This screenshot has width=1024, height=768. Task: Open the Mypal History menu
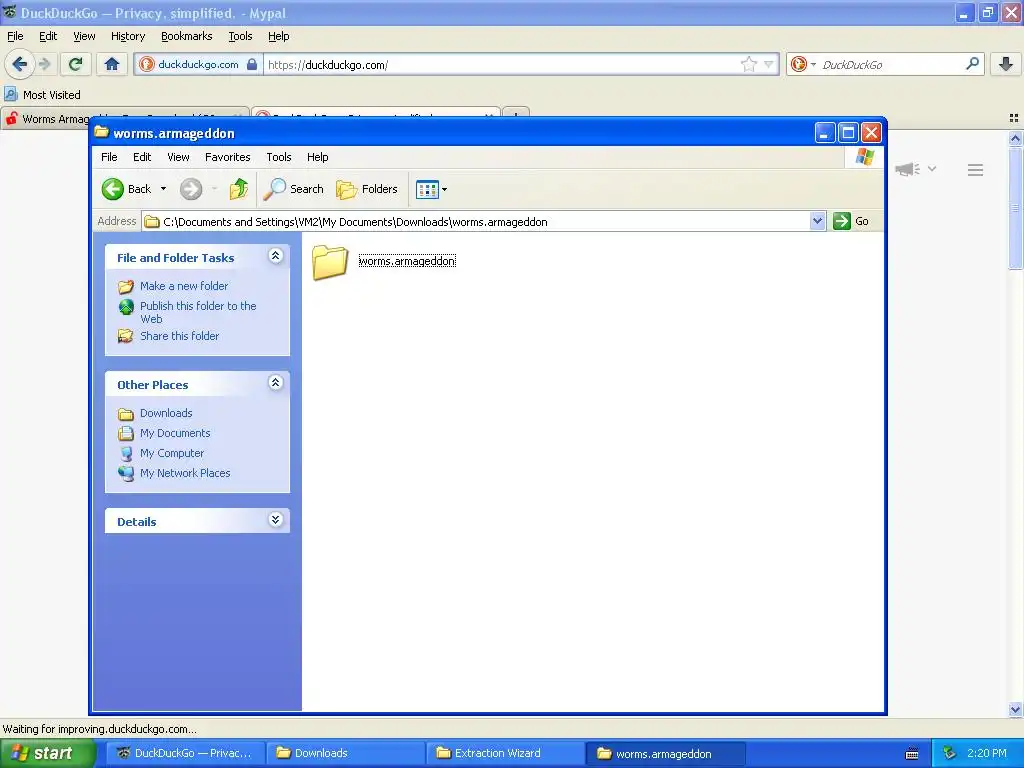click(127, 36)
